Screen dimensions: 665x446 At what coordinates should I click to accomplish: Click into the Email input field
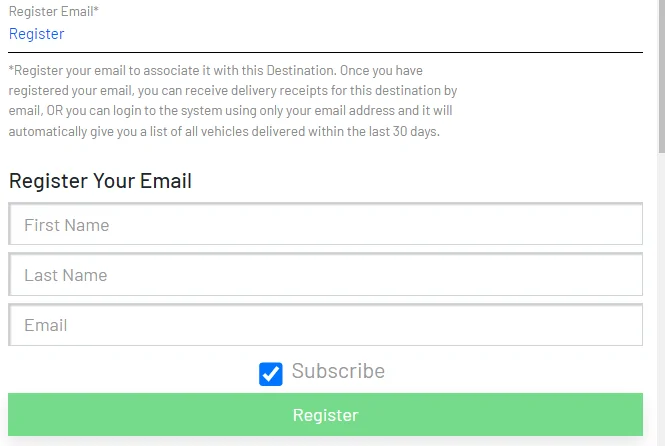(x=325, y=325)
